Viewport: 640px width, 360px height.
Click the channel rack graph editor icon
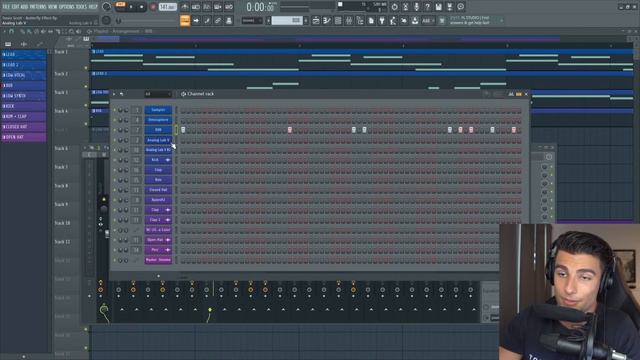511,94
